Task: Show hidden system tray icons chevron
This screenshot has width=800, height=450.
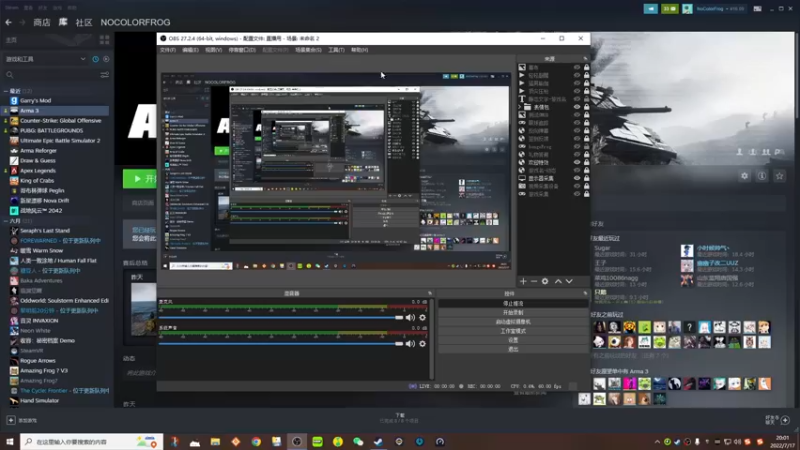Action: pos(657,442)
